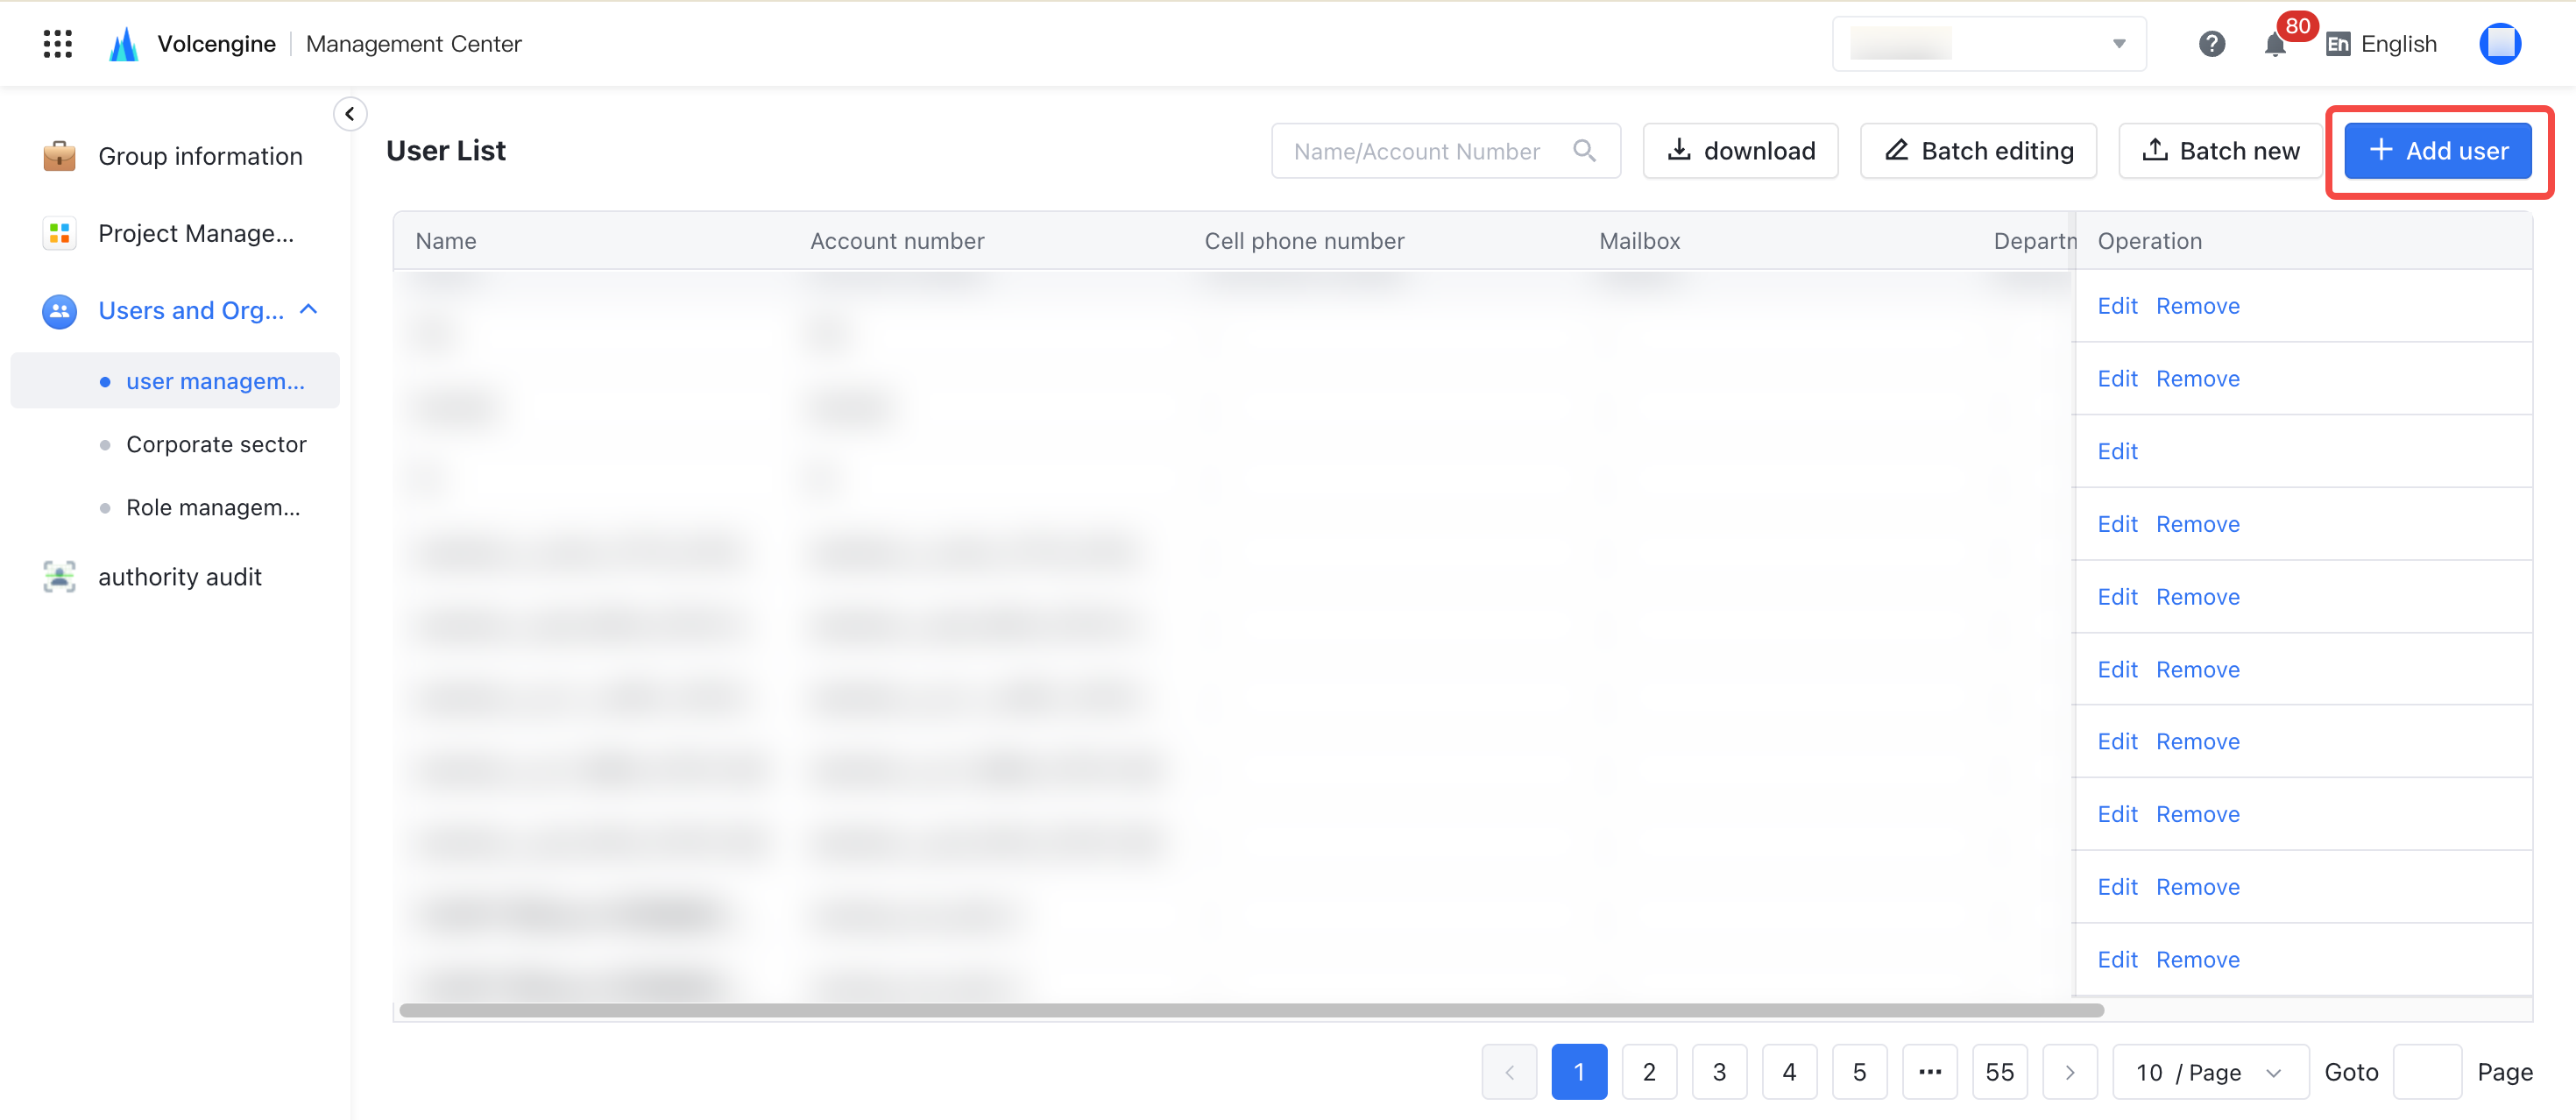Switch language via English icon

point(2338,44)
